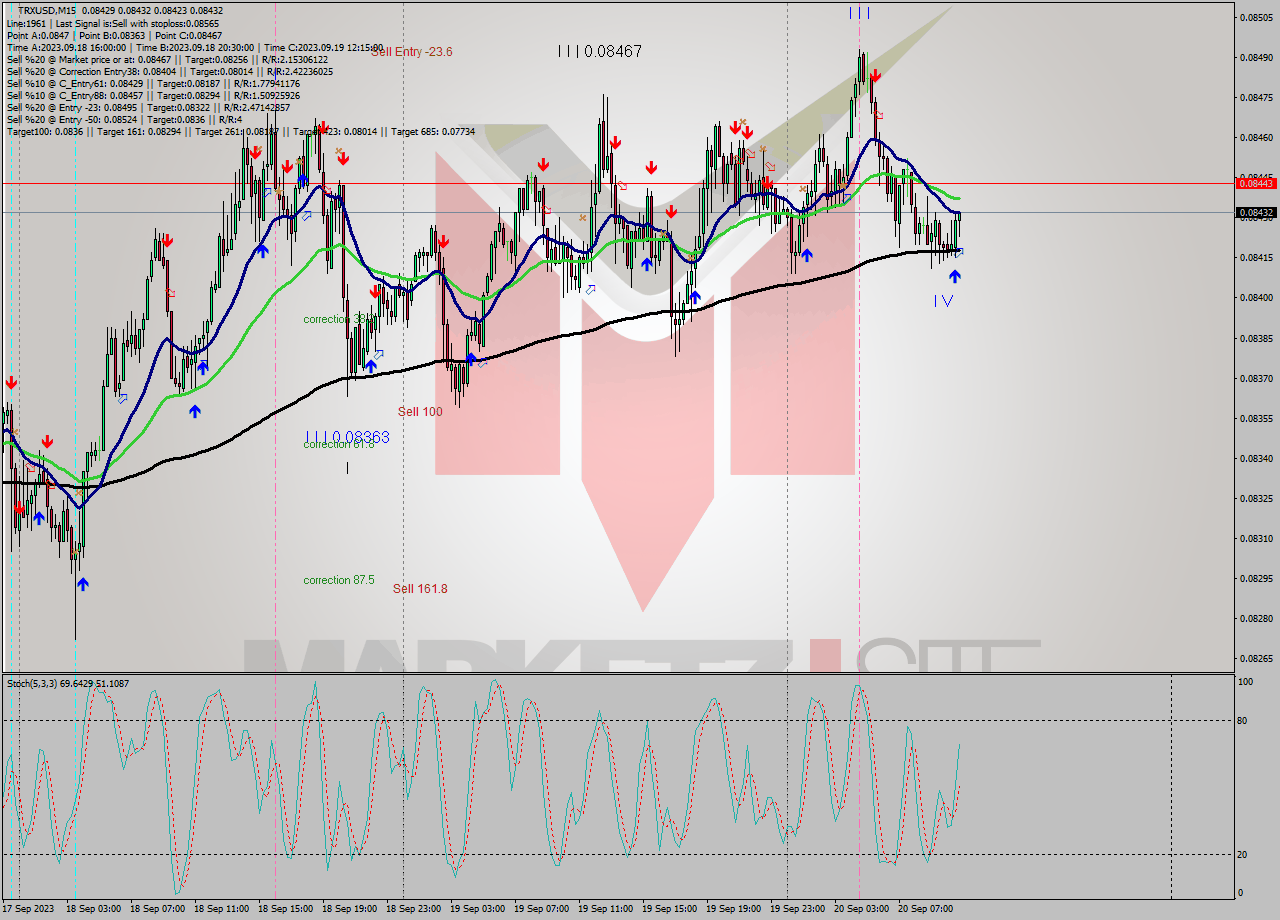Select the 'Sell 100' target label
The width and height of the screenshot is (1280, 920).
[420, 412]
